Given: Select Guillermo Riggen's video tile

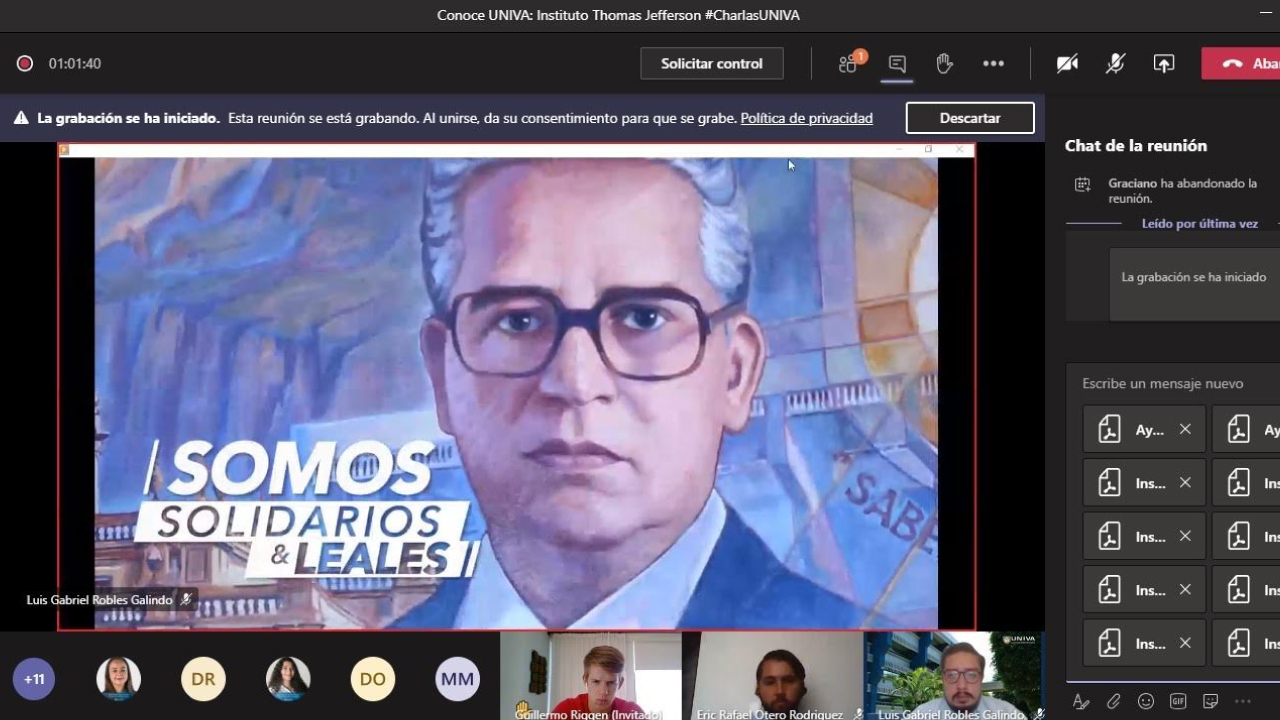Looking at the screenshot, I should (590, 676).
